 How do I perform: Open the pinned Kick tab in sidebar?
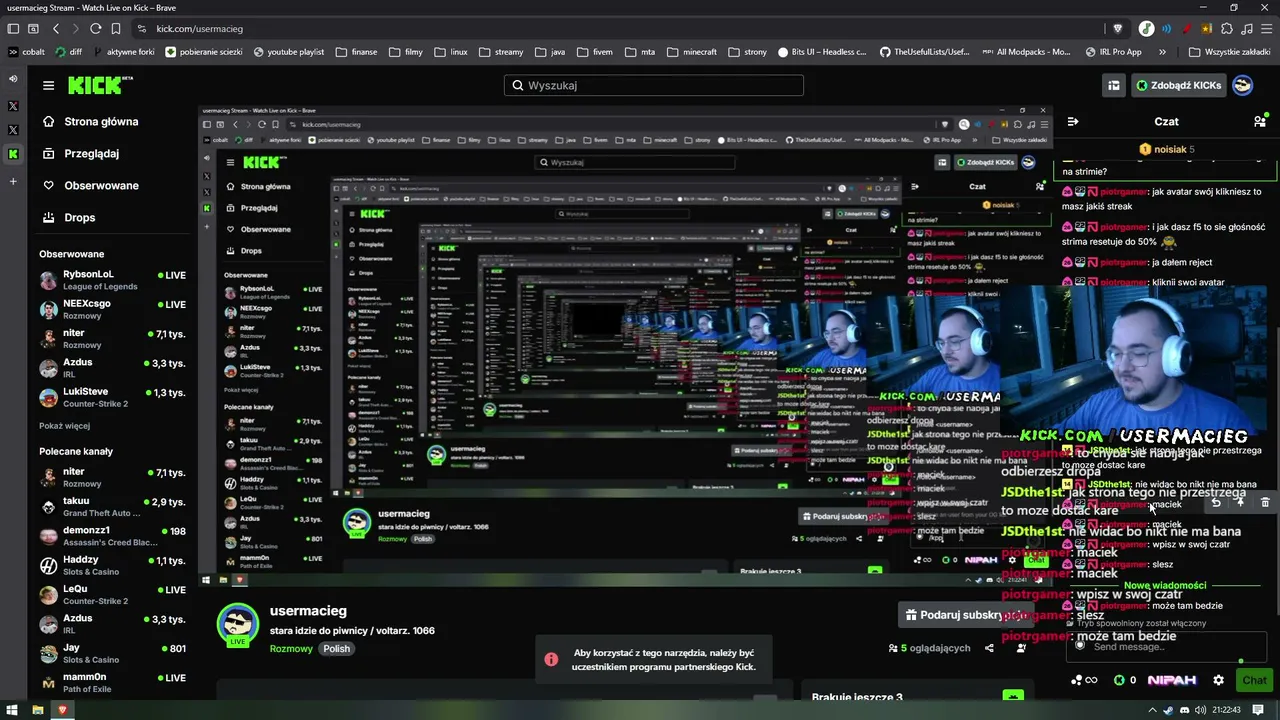(13, 154)
